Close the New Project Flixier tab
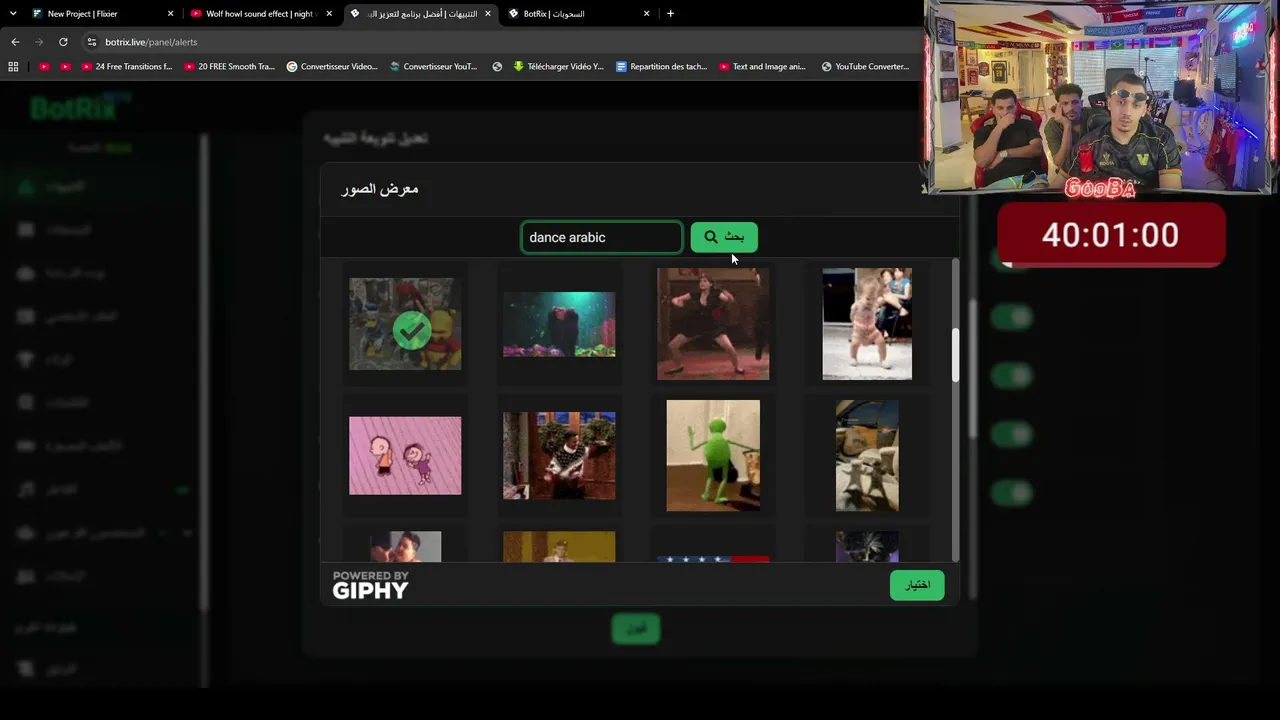The width and height of the screenshot is (1280, 720). [x=170, y=14]
